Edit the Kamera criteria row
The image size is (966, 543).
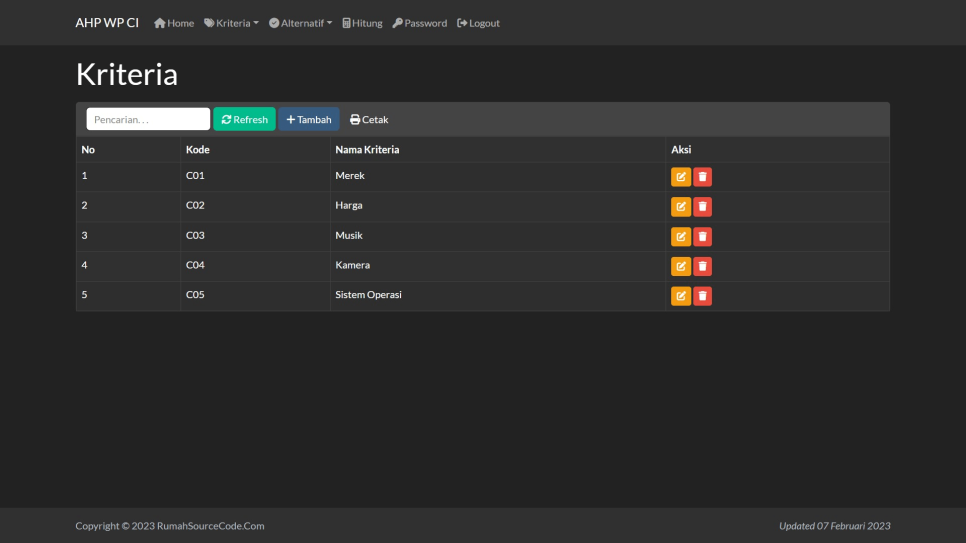[681, 266]
